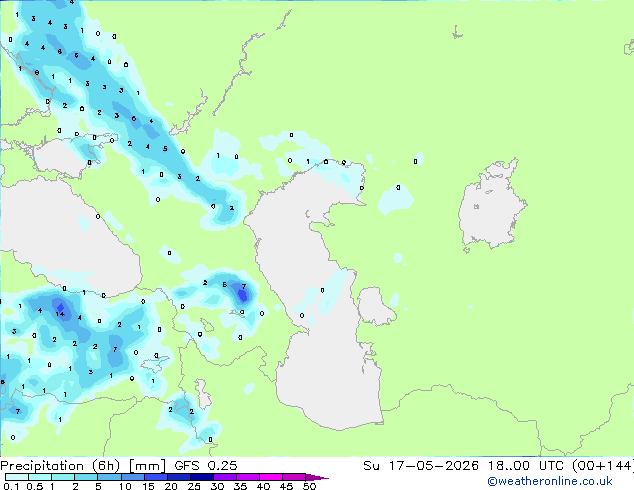This screenshot has width=634, height=490.
Task: Click the legend scale label "15"
Action: [x=148, y=486]
